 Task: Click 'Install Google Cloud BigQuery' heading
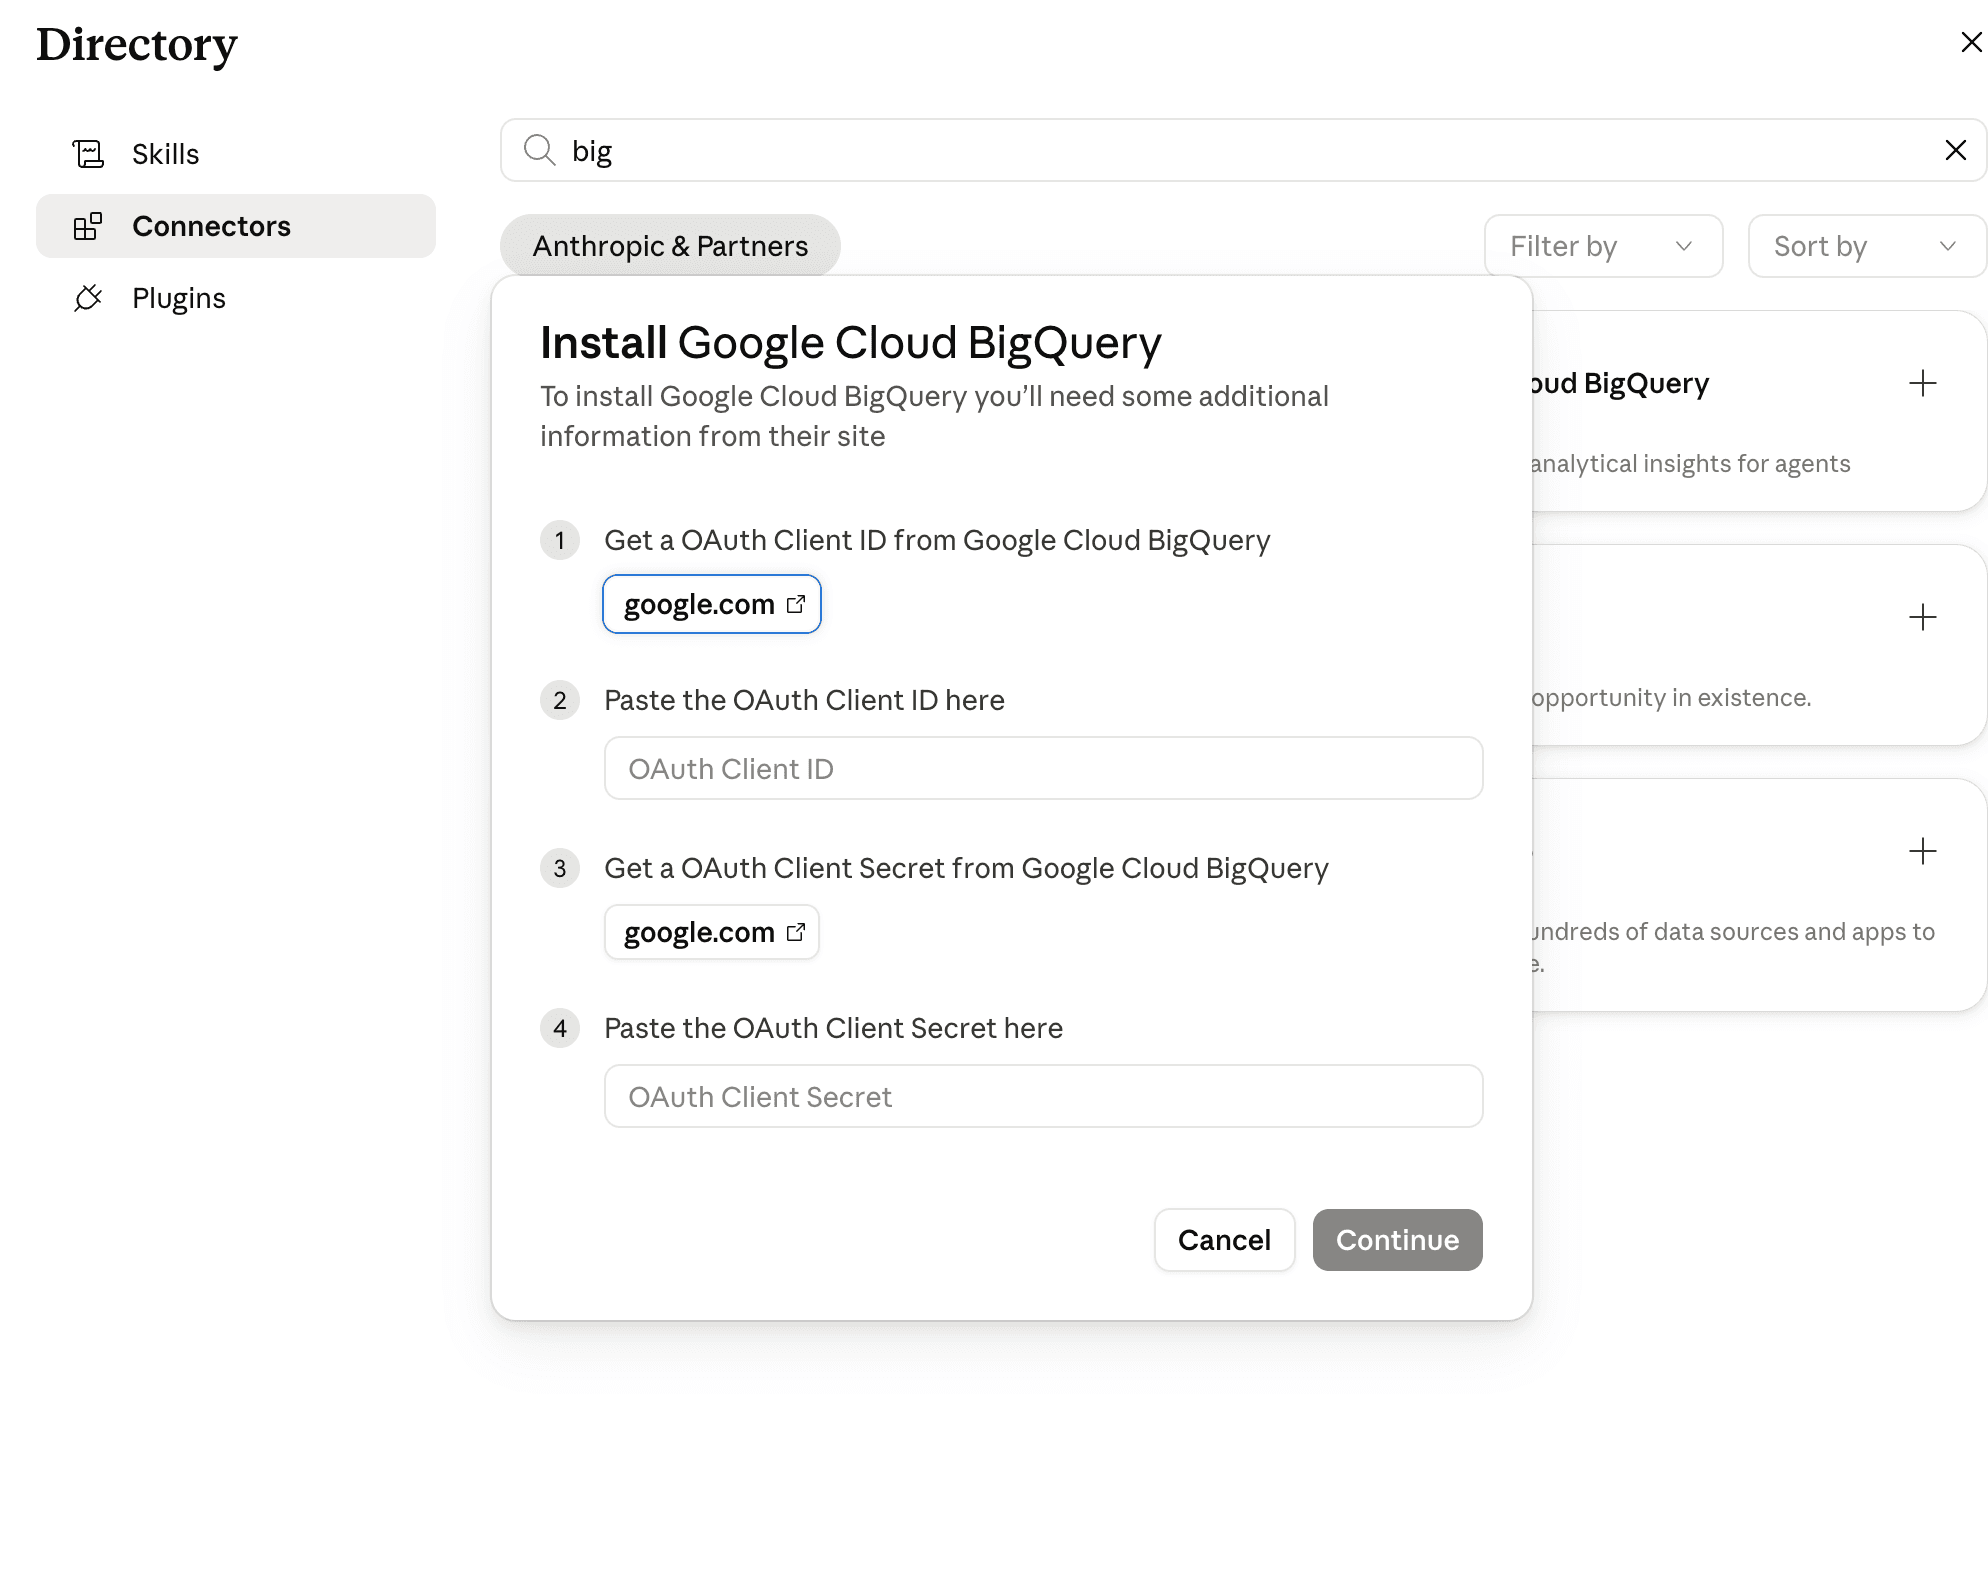(x=851, y=343)
